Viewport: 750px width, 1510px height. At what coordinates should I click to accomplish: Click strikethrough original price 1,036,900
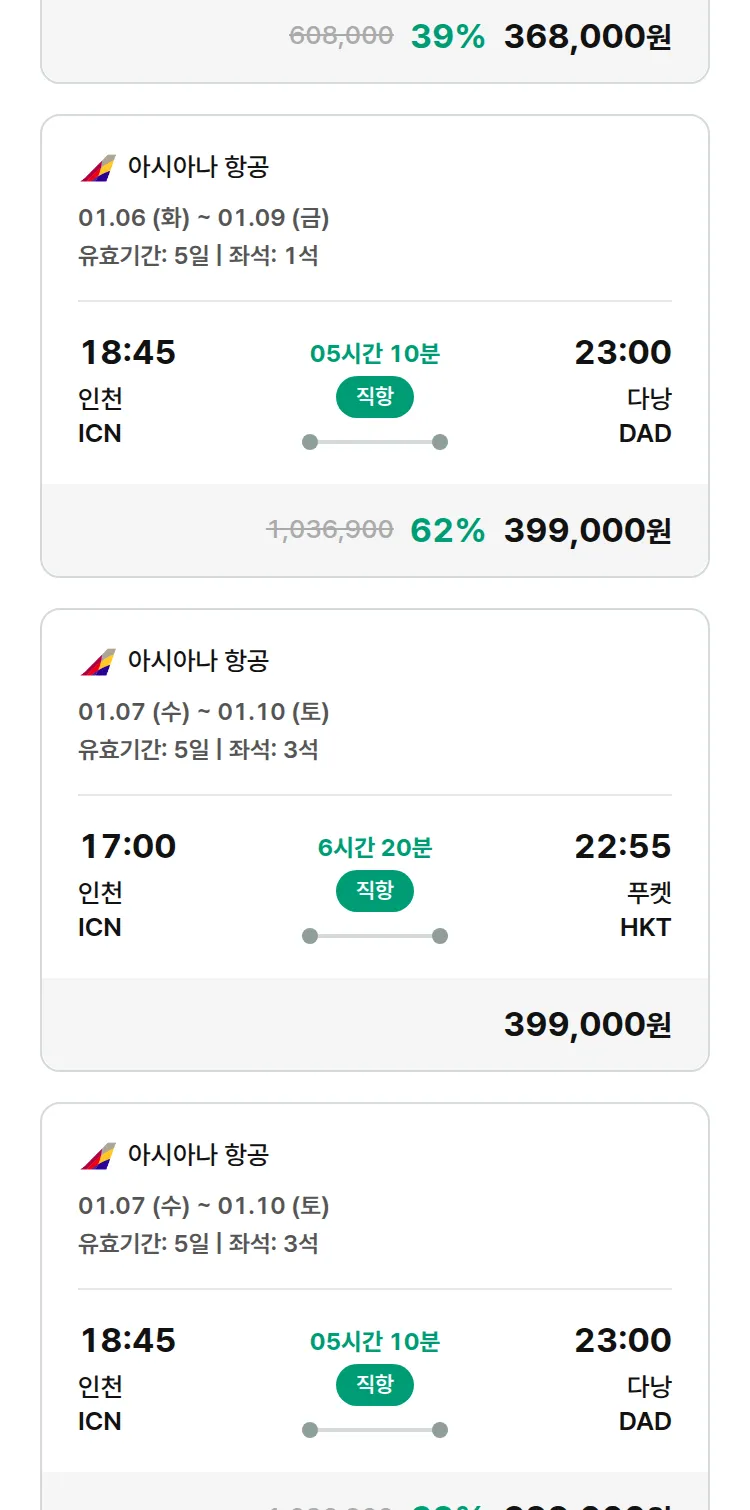[330, 530]
